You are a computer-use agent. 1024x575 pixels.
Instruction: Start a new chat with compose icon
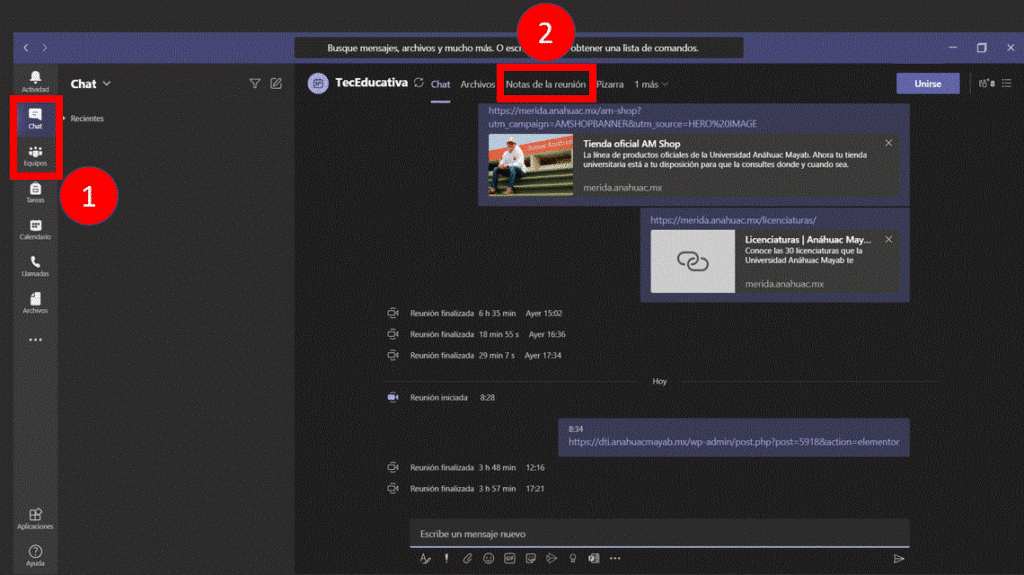[x=276, y=84]
